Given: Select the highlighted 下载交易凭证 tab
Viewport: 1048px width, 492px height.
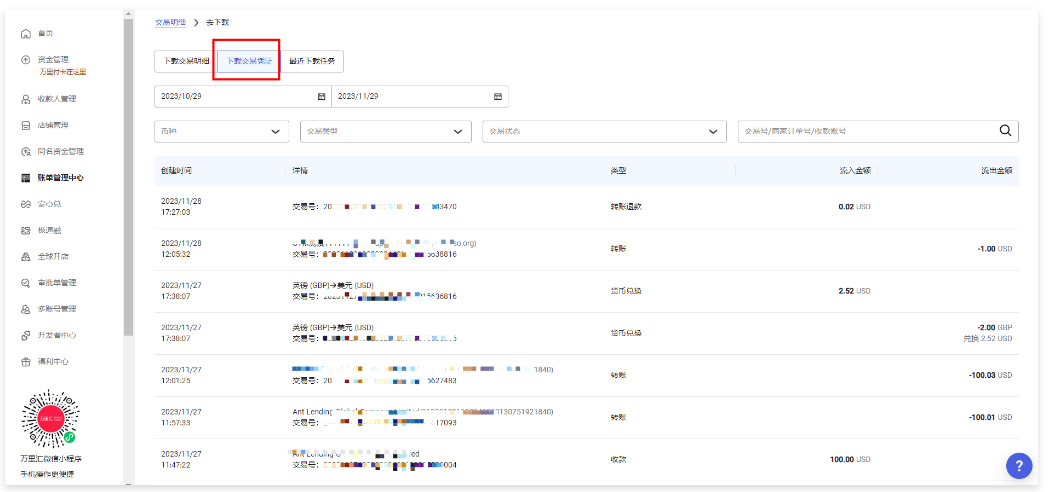Looking at the screenshot, I should coord(248,61).
